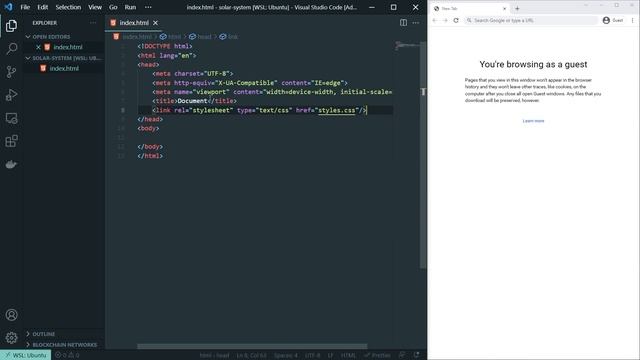The width and height of the screenshot is (640, 360).
Task: Click the feedback icon in the status bar
Action: point(402,355)
